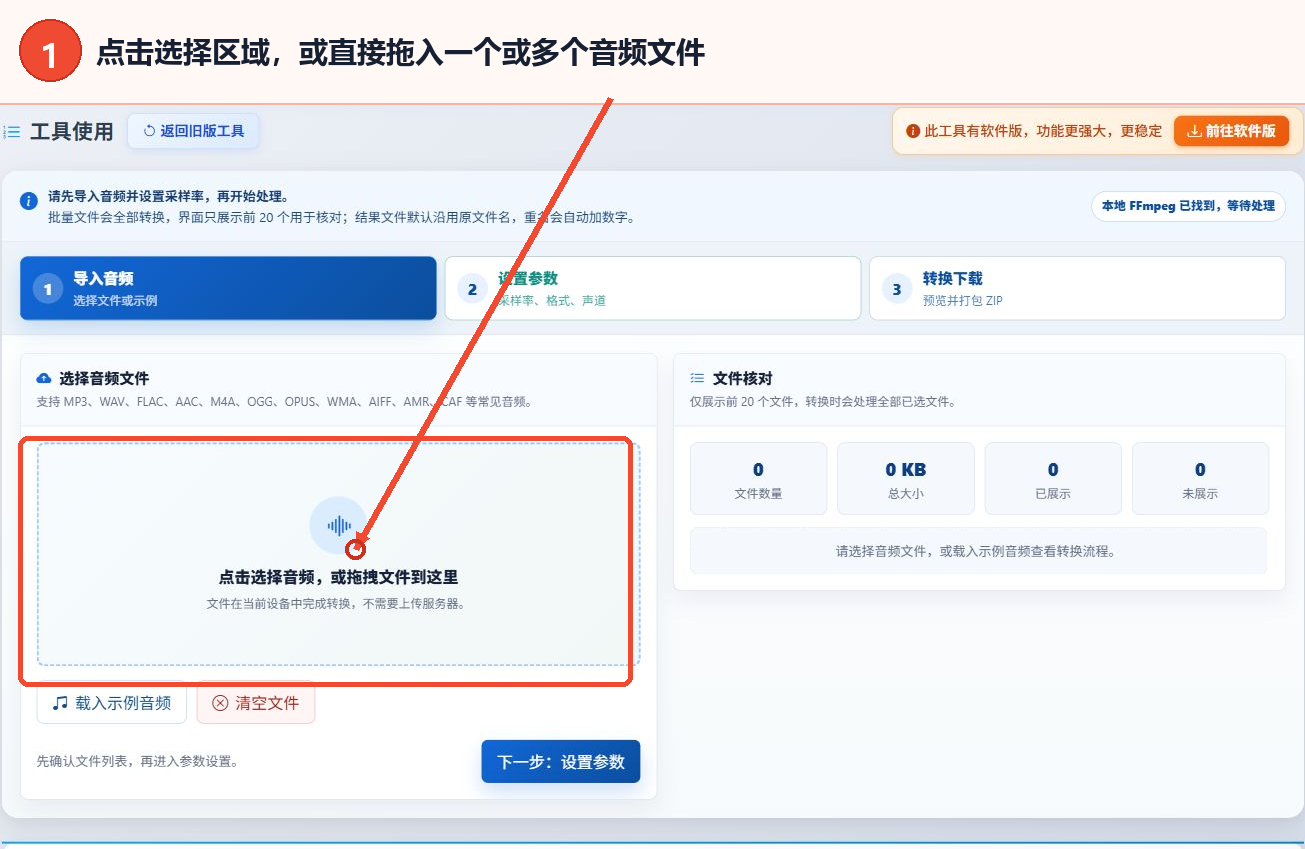Click the step number 3 circle
Viewport: 1305px width, 849px height.
[897, 289]
